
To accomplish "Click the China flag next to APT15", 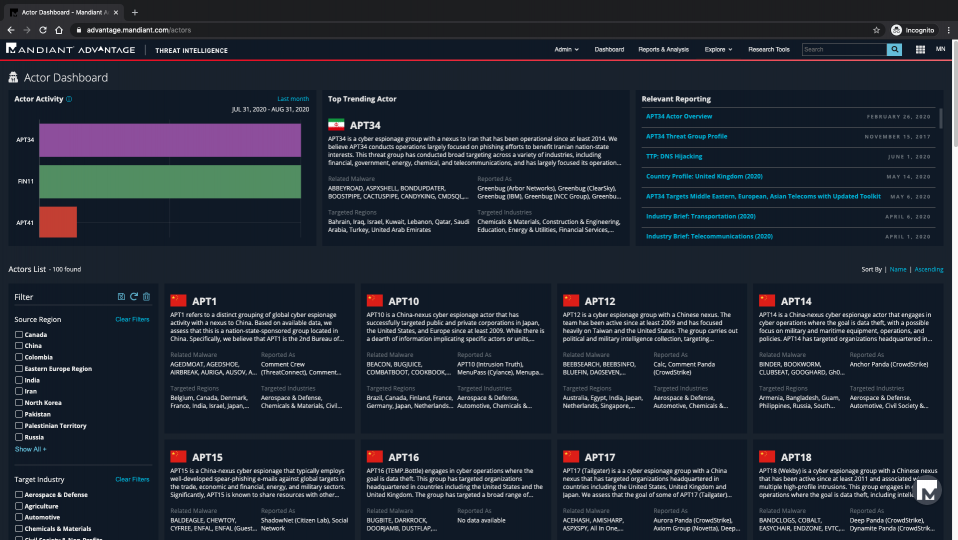I will click(178, 456).
